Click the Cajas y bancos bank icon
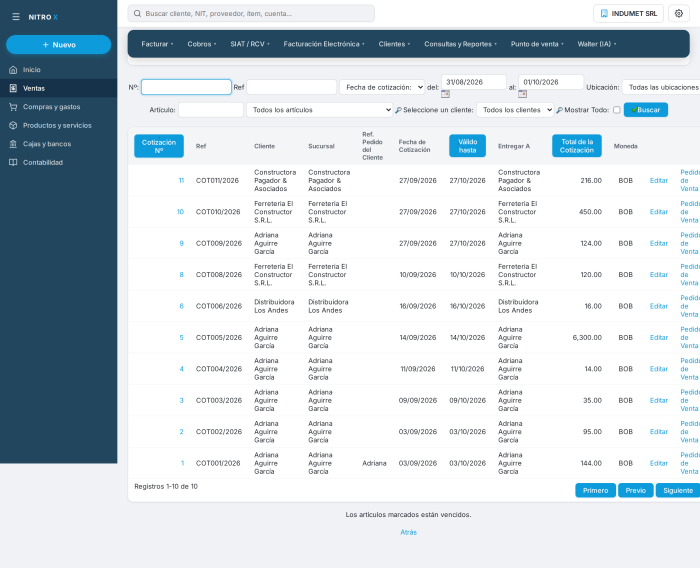700x568 pixels. point(13,144)
